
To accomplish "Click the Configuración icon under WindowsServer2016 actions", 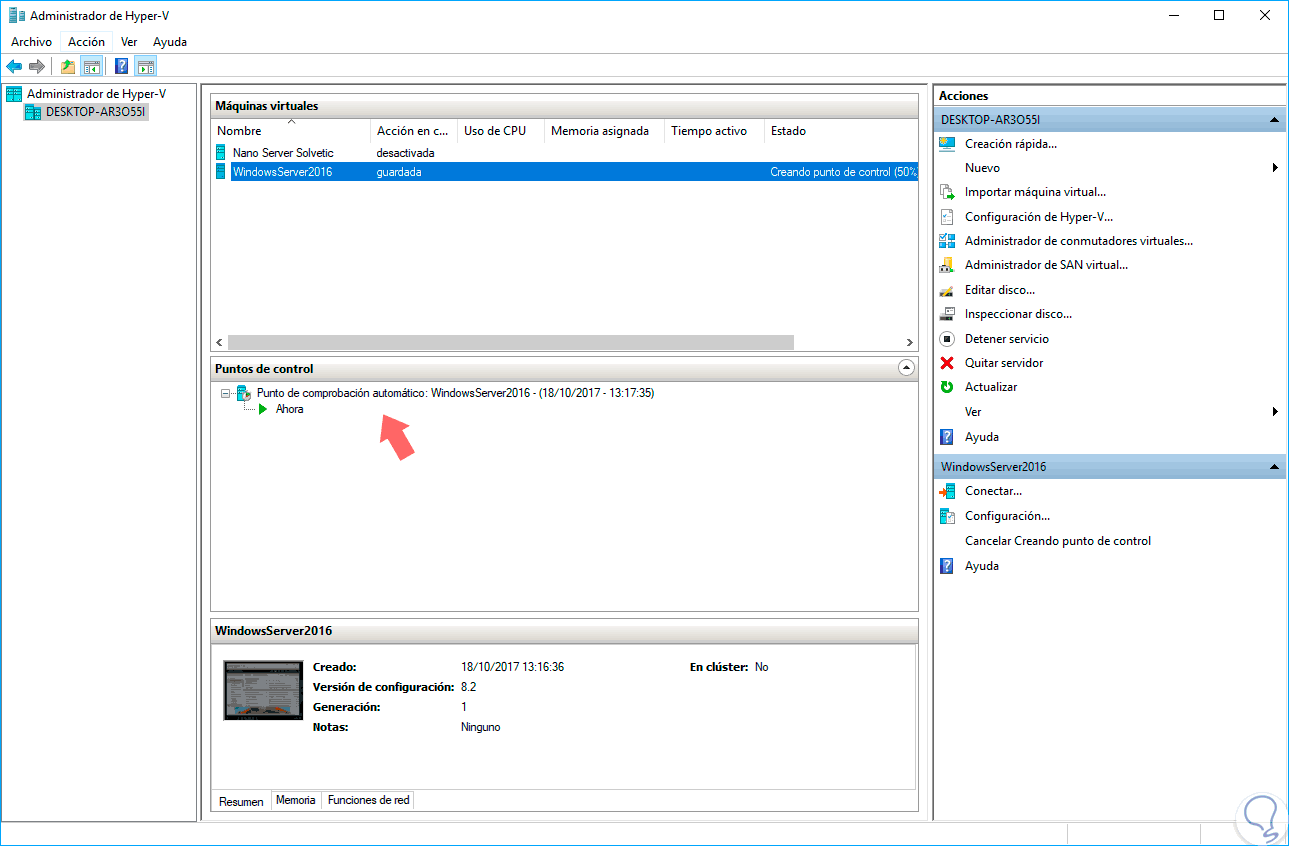I will [x=947, y=516].
